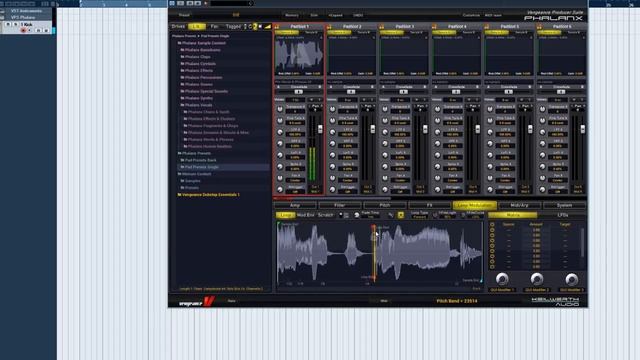The height and width of the screenshot is (360, 640).
Task: Click the PadSlot 2 volume fader handle
Action: tap(373, 129)
